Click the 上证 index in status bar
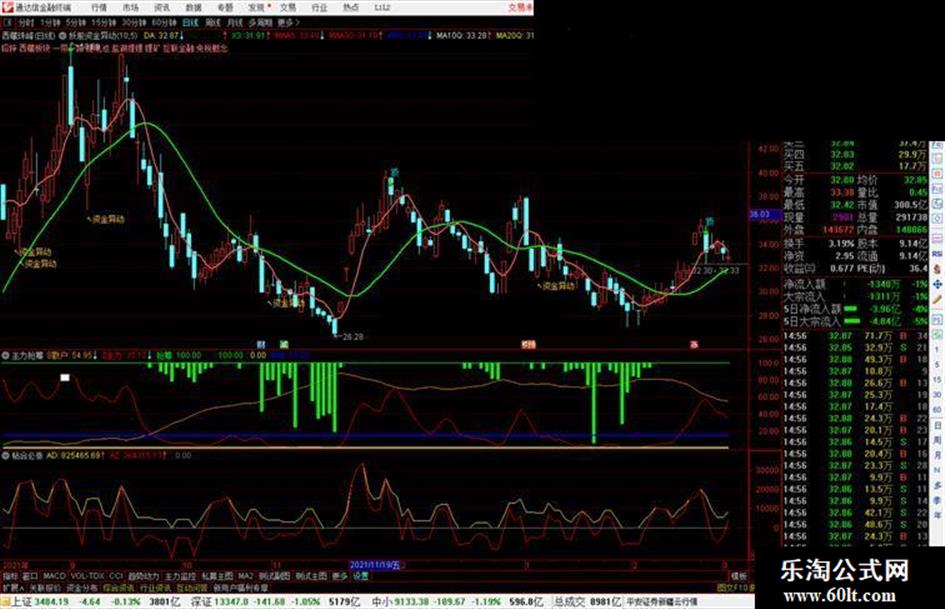Screen dimensions: 945x609 (x=22, y=601)
